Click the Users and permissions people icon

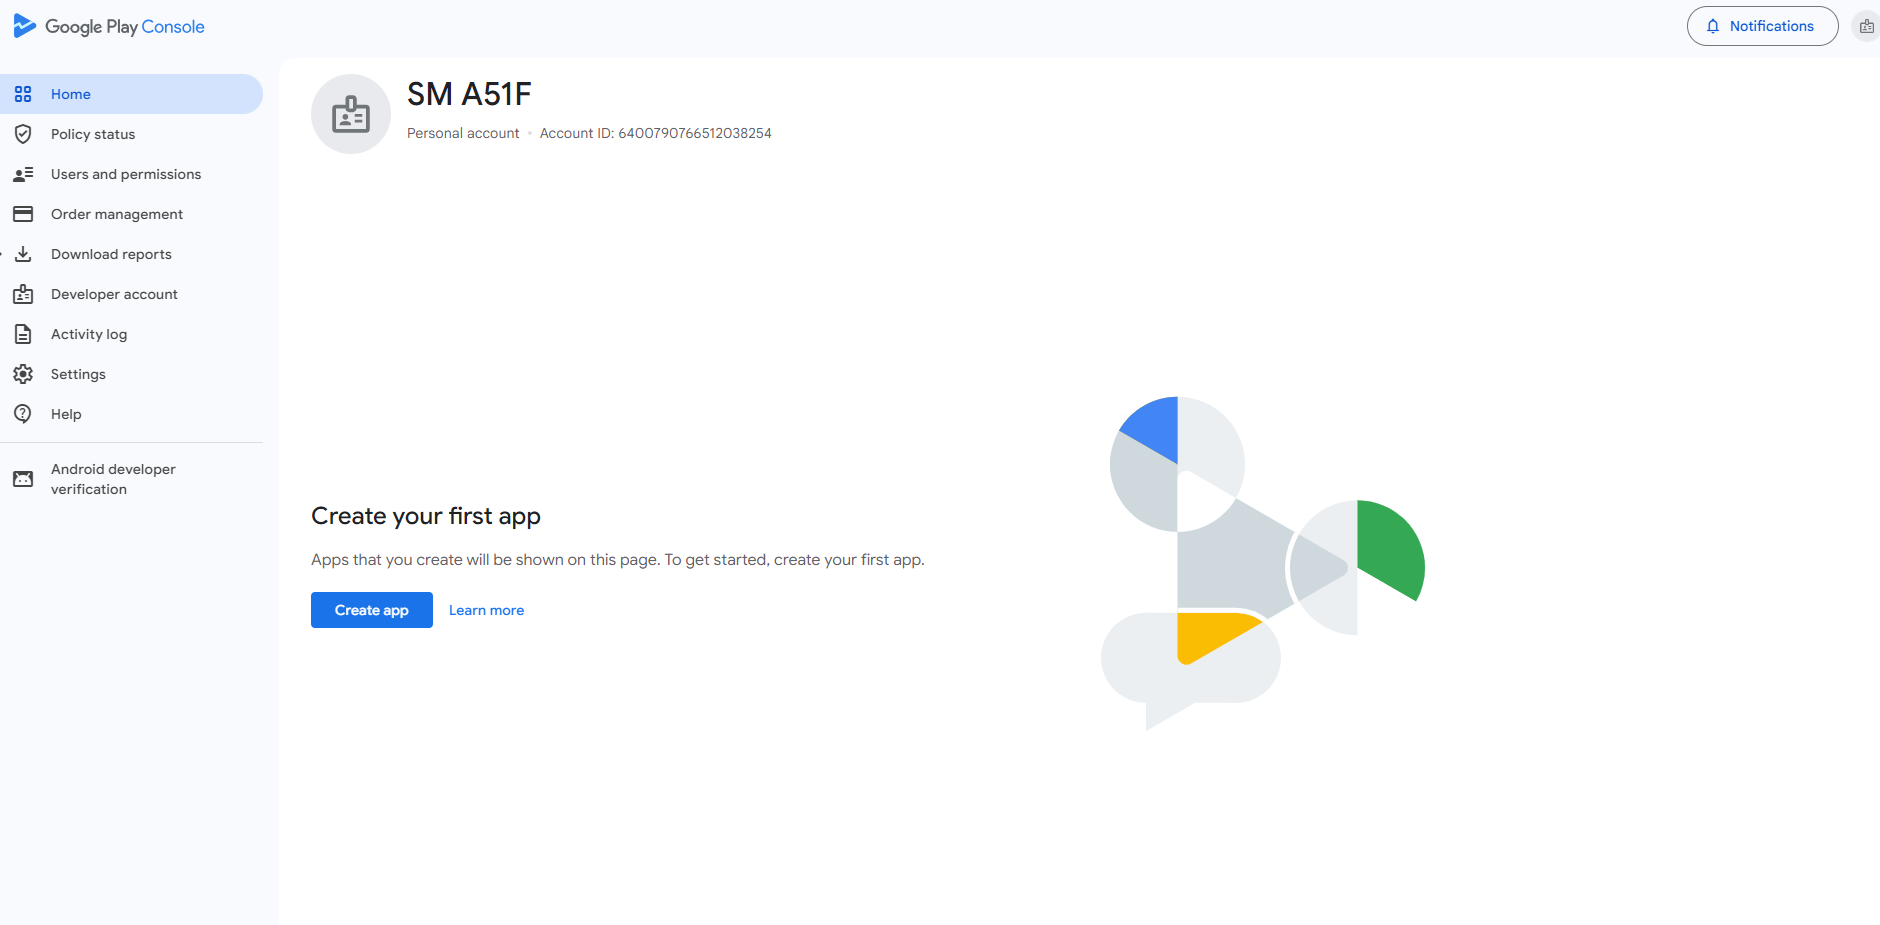(23, 174)
